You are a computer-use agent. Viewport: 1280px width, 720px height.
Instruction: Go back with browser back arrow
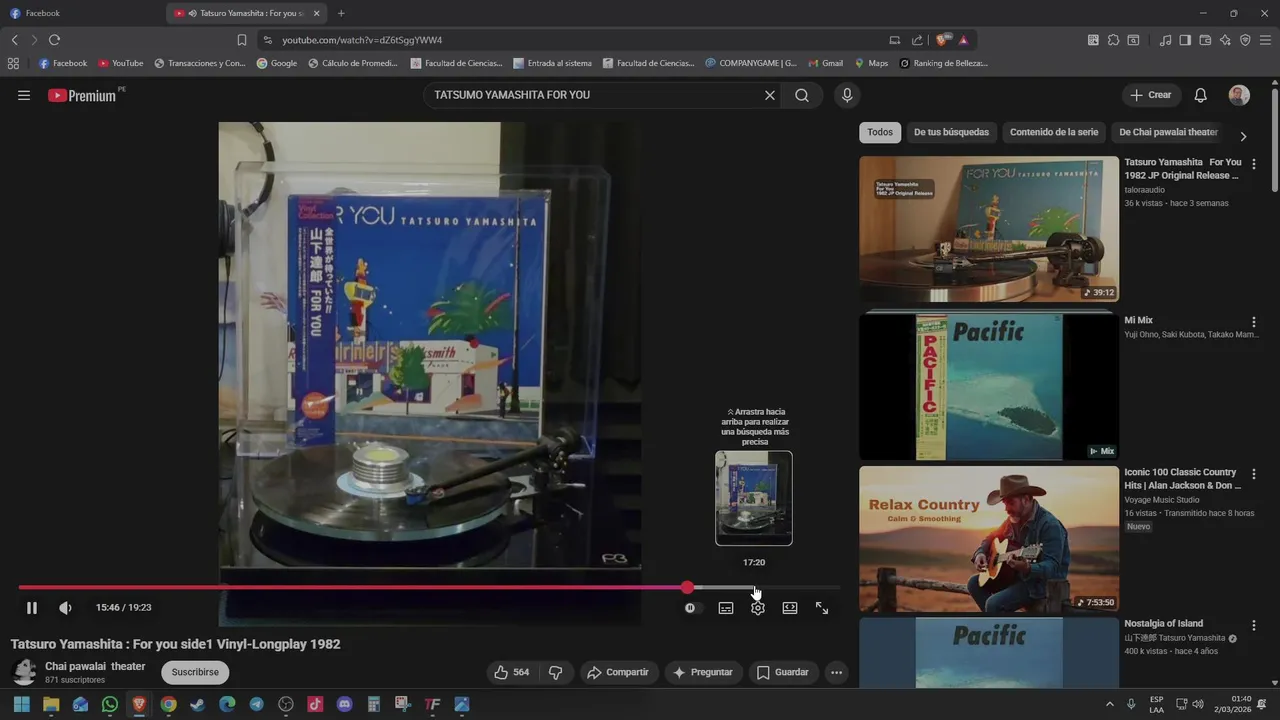pyautogui.click(x=15, y=40)
